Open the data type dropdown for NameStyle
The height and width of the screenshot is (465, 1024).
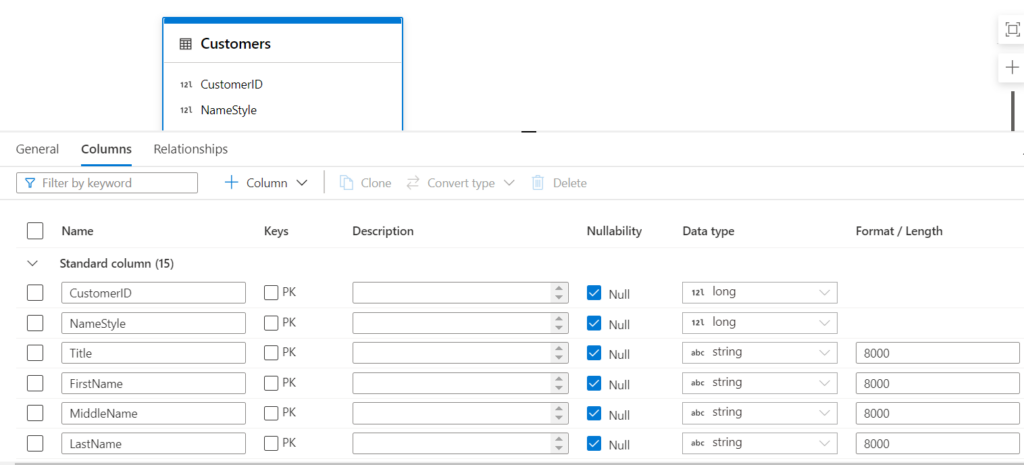760,323
